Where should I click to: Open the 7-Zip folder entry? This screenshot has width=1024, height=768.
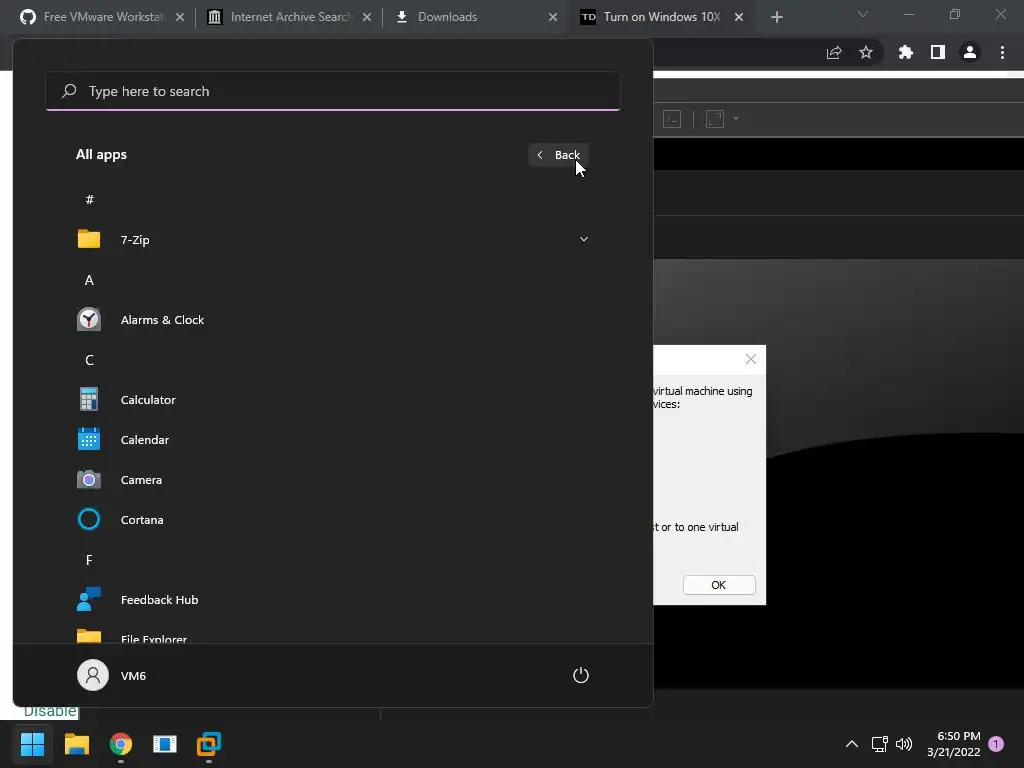coord(332,240)
